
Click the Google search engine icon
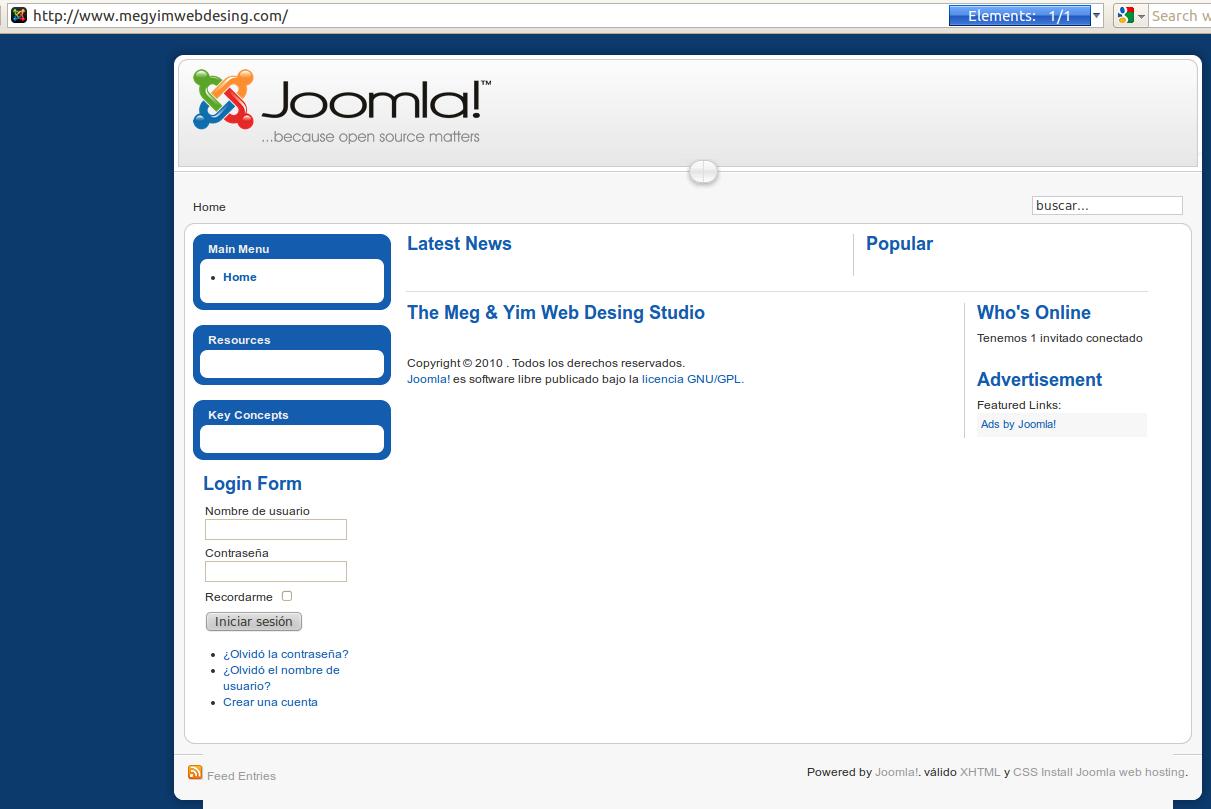pyautogui.click(x=1126, y=15)
